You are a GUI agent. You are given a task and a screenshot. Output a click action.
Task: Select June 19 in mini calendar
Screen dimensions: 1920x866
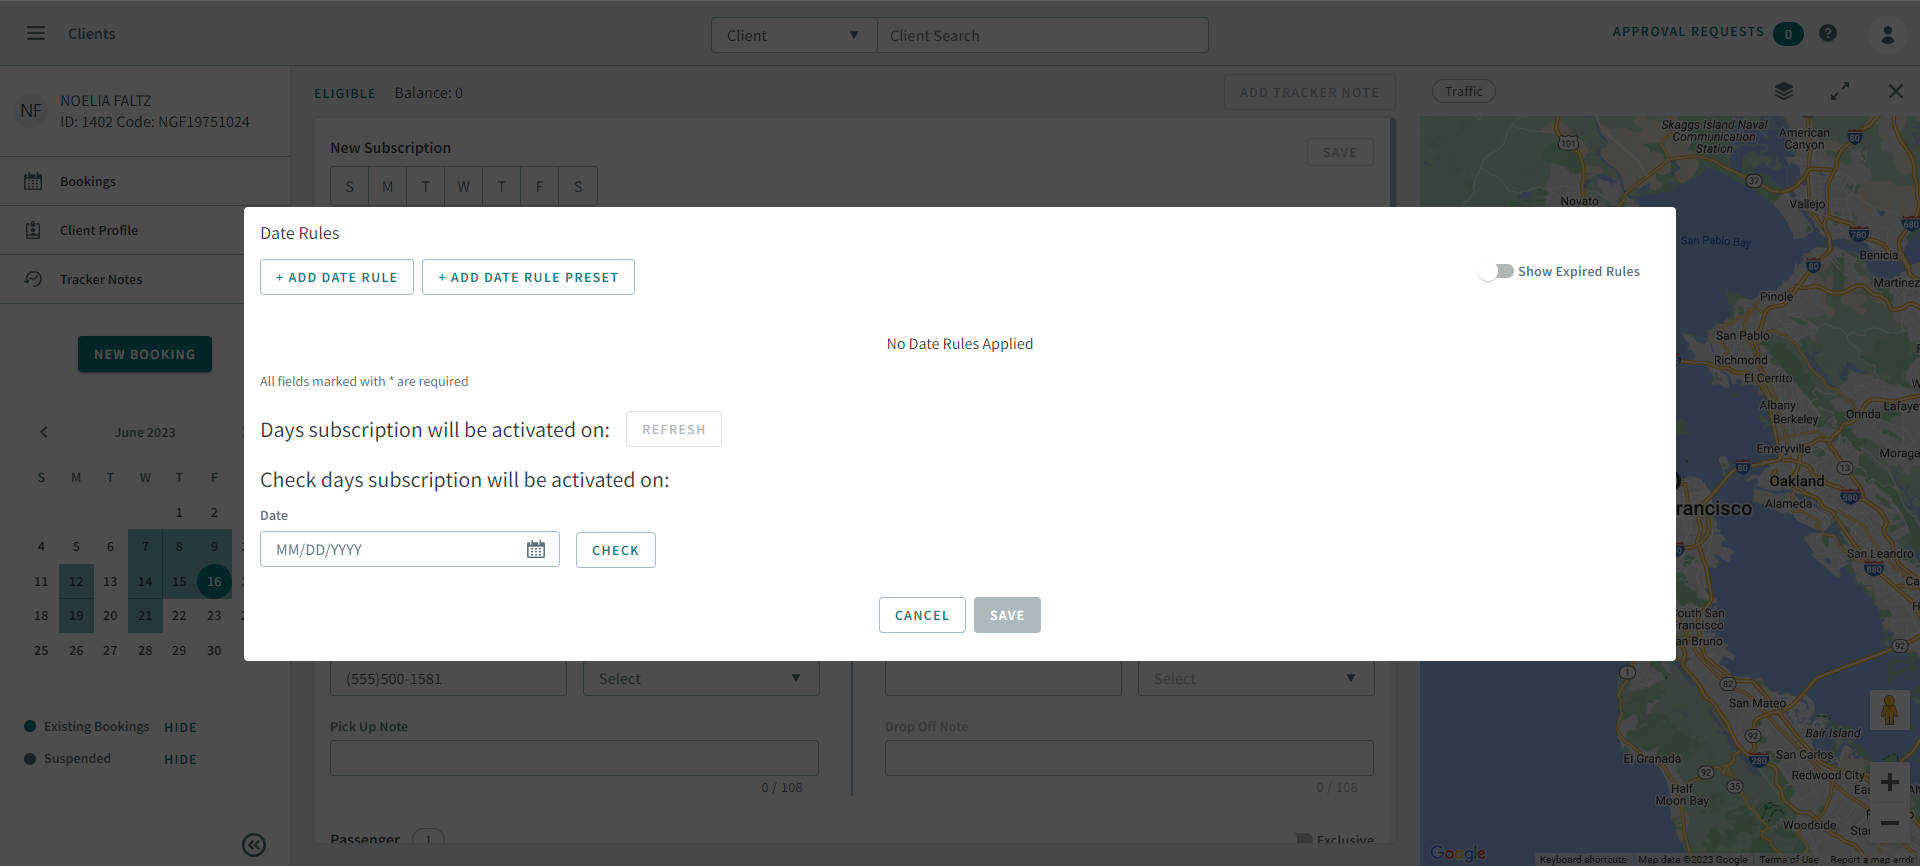pos(76,615)
